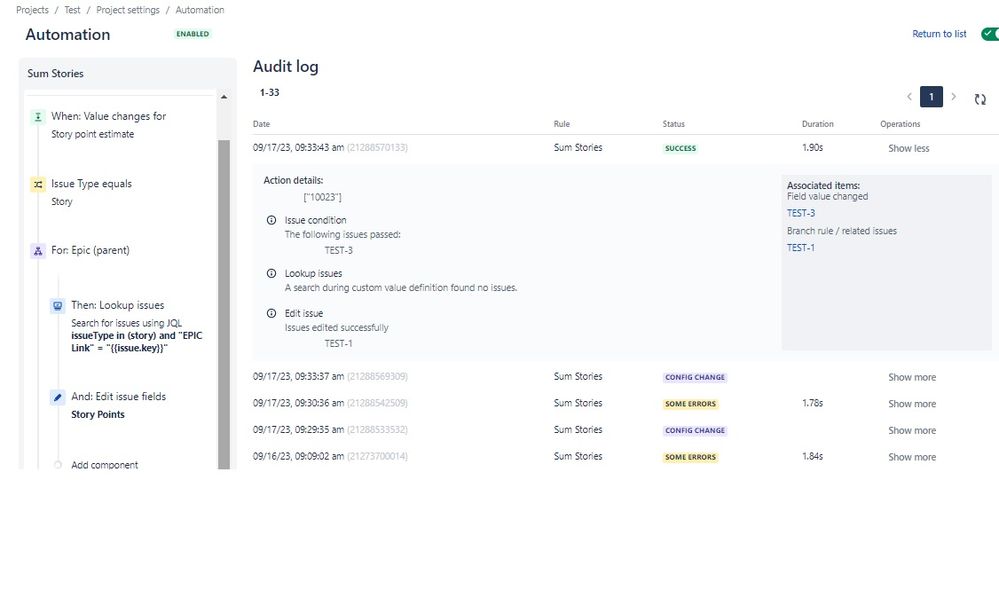The image size is (999, 598).
Task: Click the info icon next to Lookup issues
Action: (x=271, y=273)
